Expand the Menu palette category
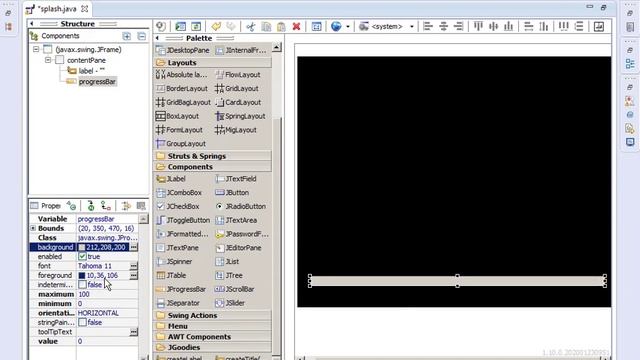The width and height of the screenshot is (640, 360). [x=213, y=326]
